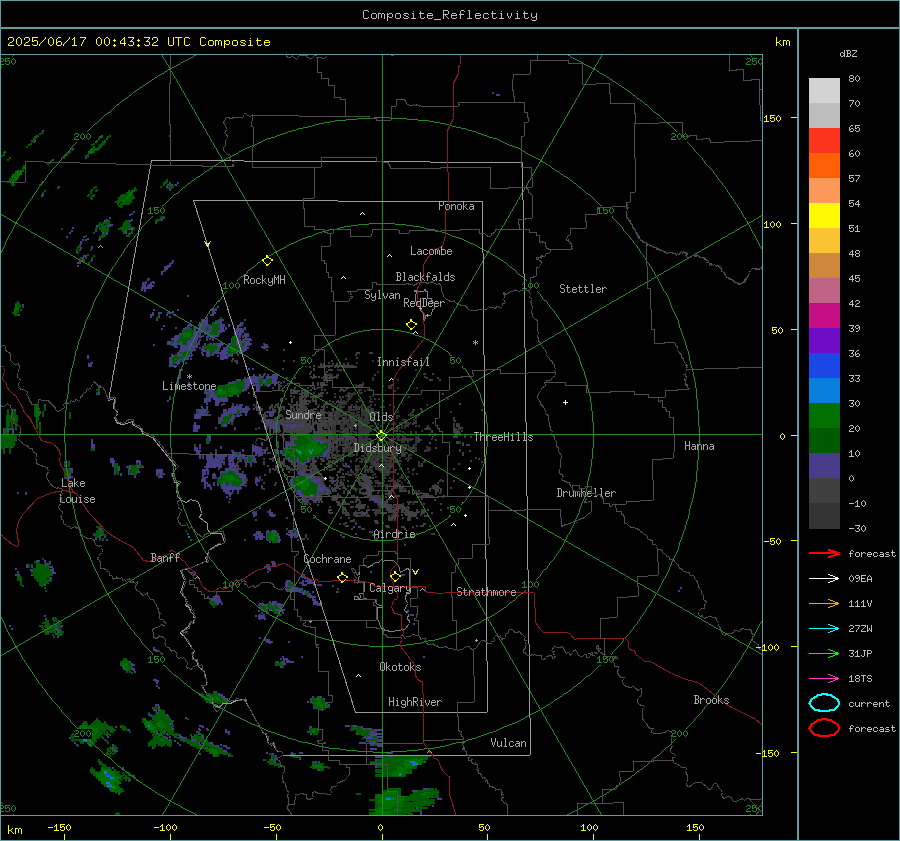900x841 pixels.
Task: Select the red forecast ellipse icon
Action: (824, 728)
